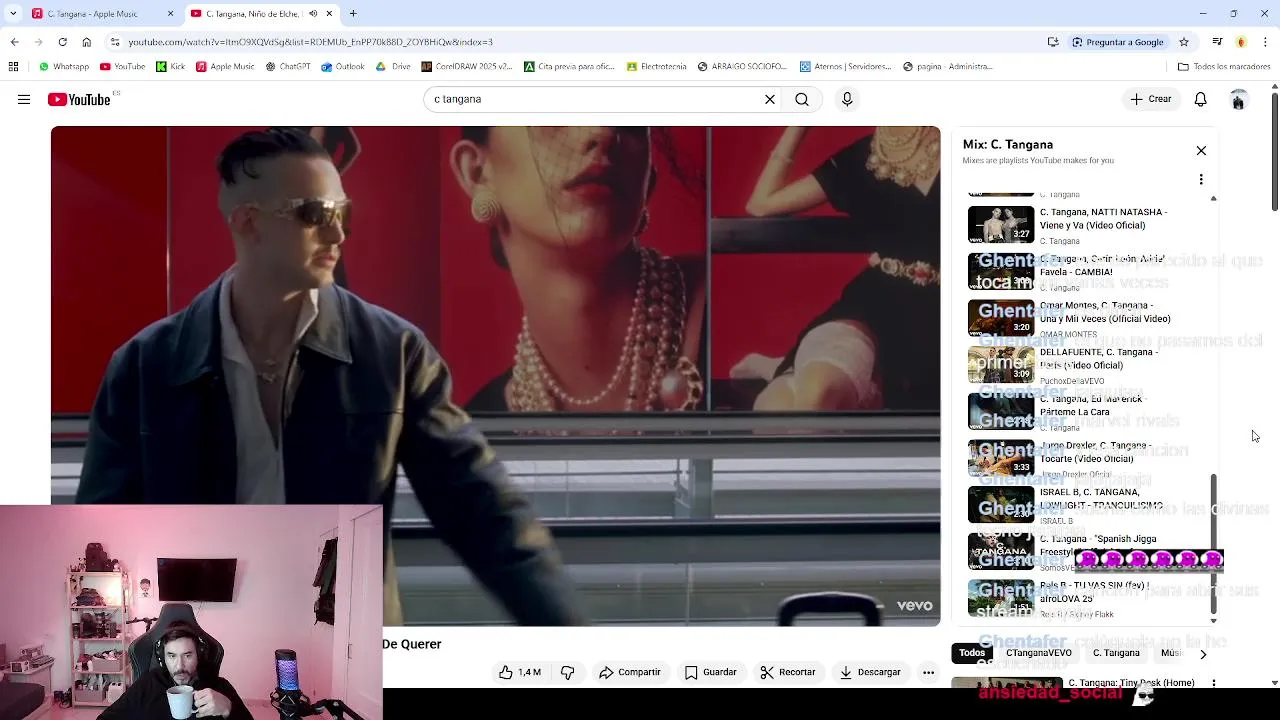Open the apps grid in bookmarks bar
The image size is (1280, 720).
[13, 67]
